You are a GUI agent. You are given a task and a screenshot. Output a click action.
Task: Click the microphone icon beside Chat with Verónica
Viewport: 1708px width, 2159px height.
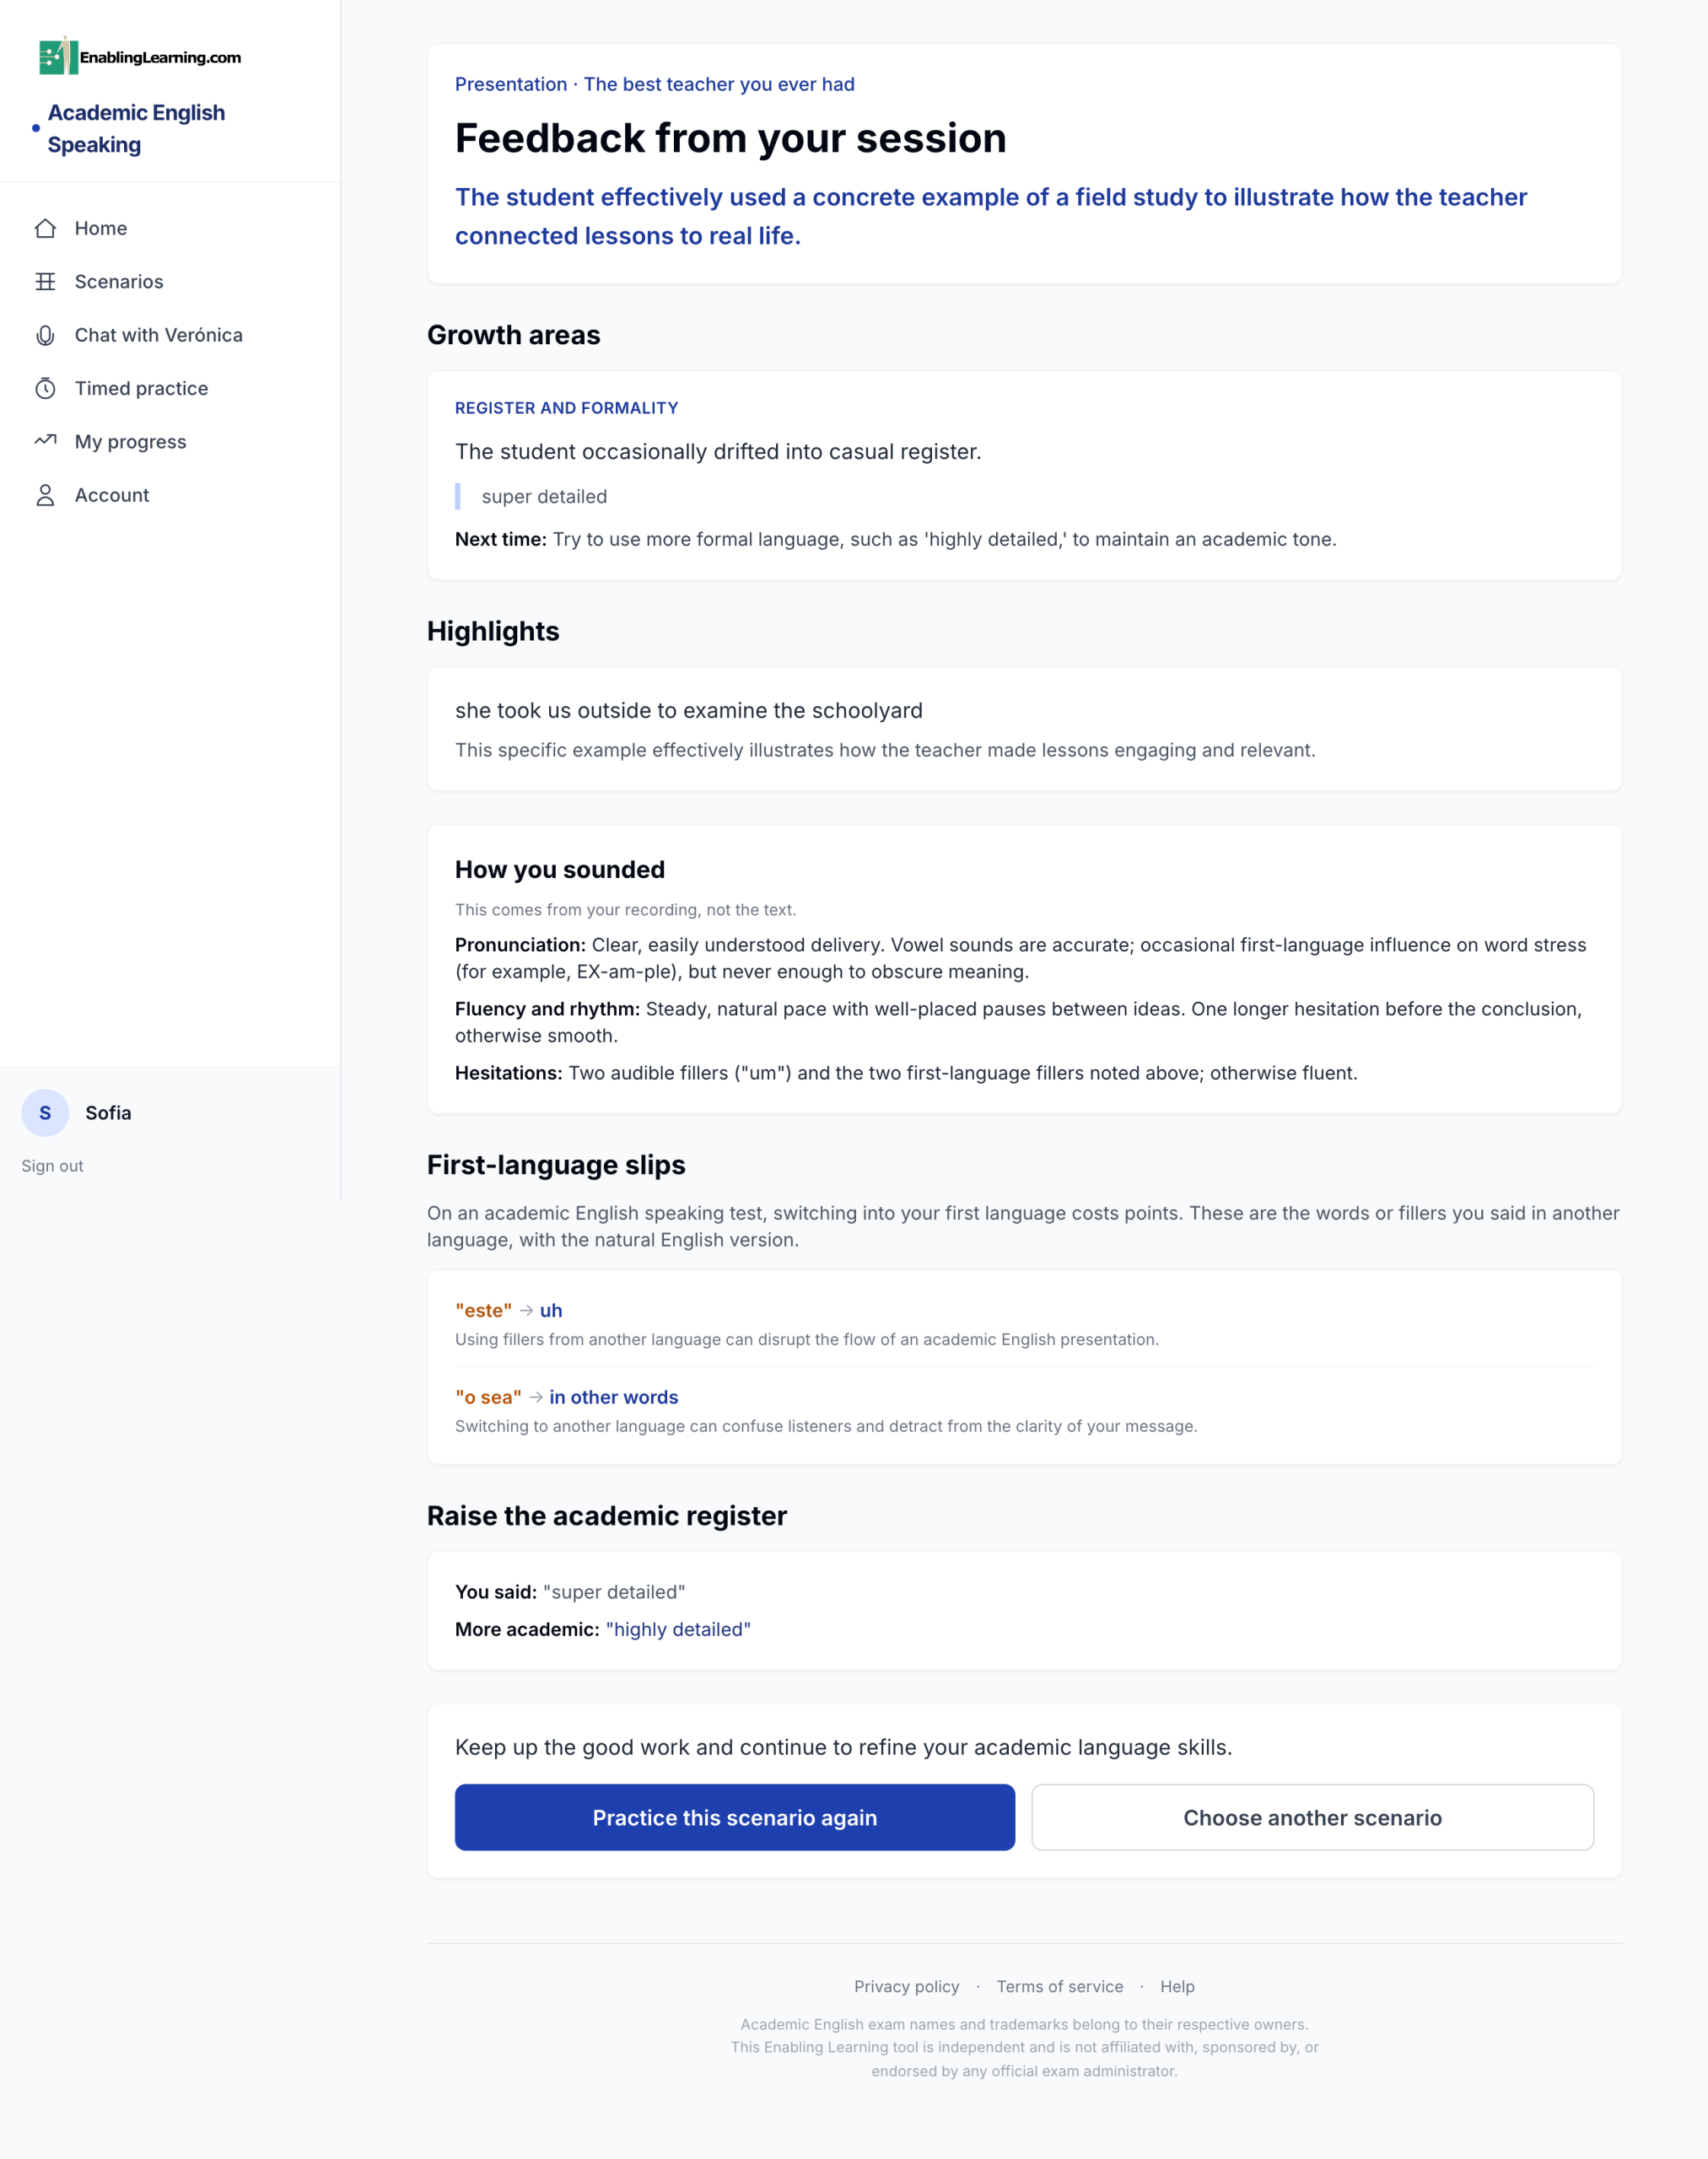45,335
